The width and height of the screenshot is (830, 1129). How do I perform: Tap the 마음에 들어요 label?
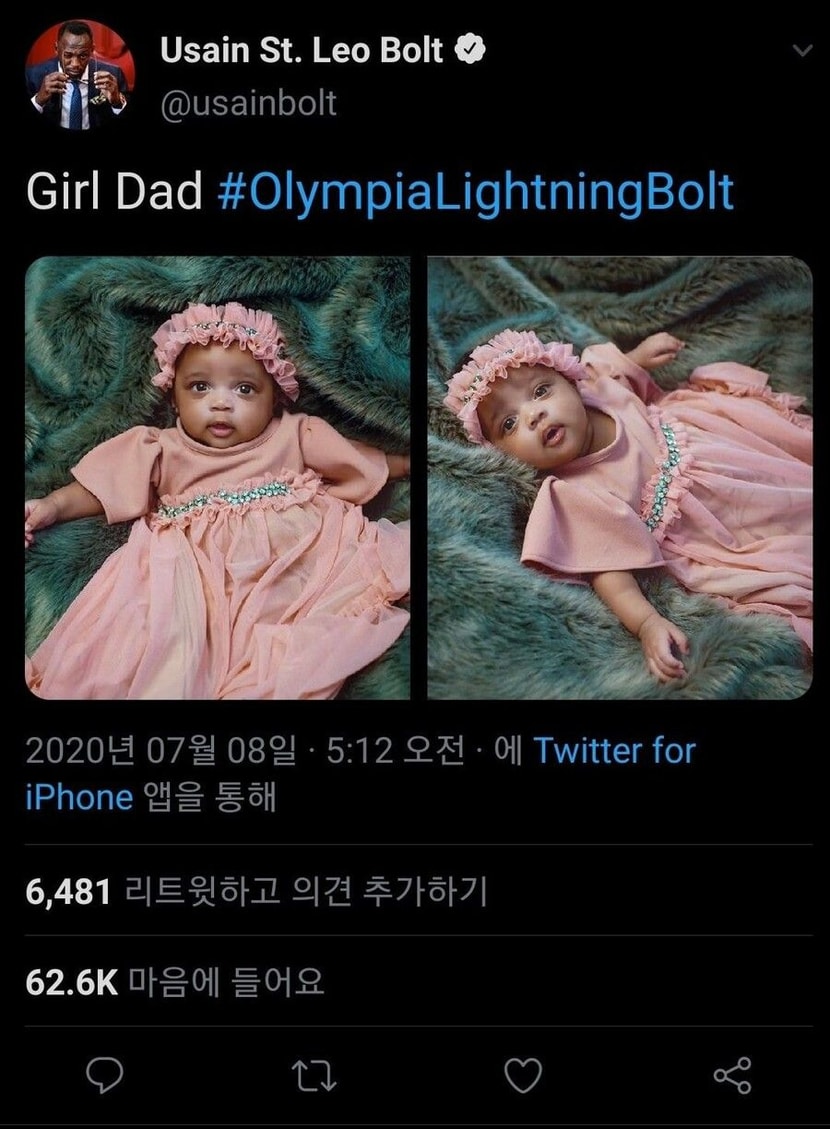click(227, 982)
